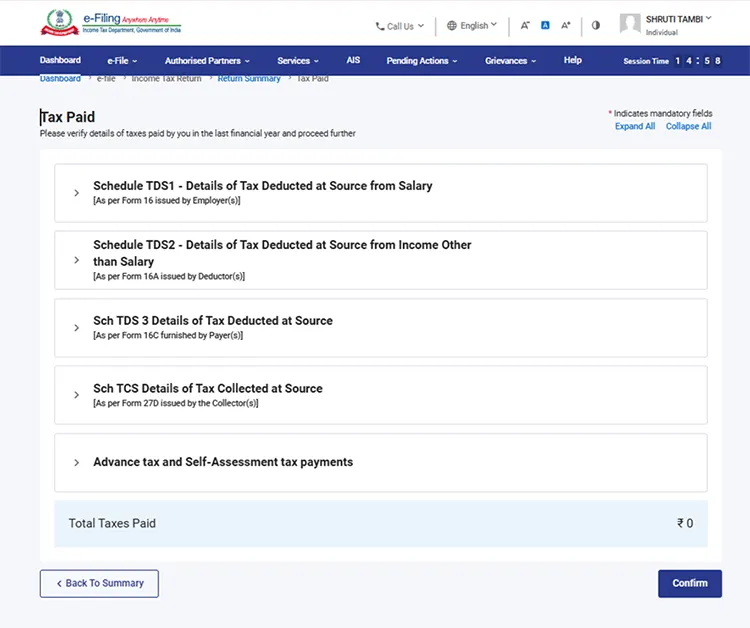The image size is (750, 628).
Task: Click the Session Time counter
Action: coord(672,61)
